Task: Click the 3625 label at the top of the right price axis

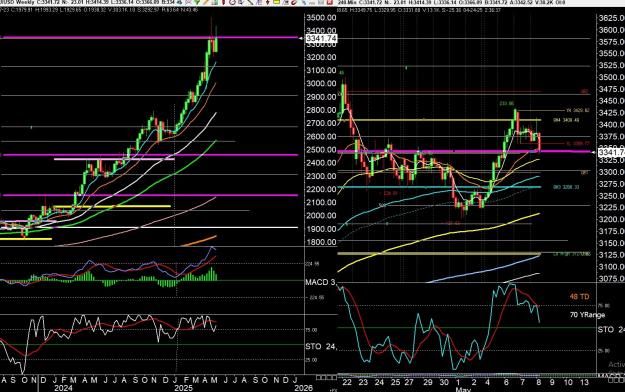Action: 611,18
